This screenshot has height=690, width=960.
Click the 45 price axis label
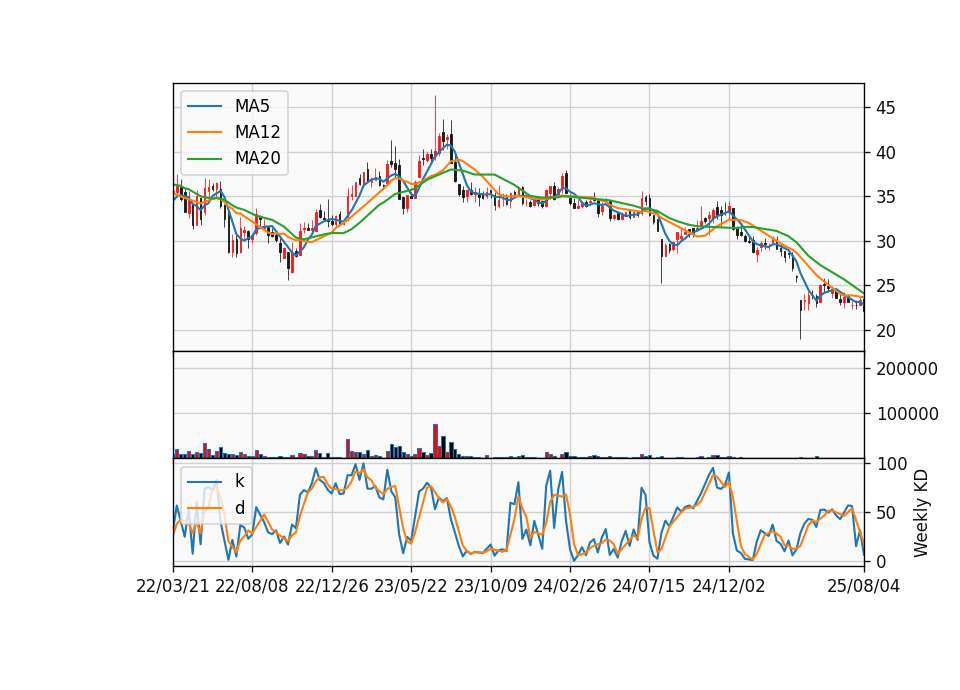pos(885,108)
